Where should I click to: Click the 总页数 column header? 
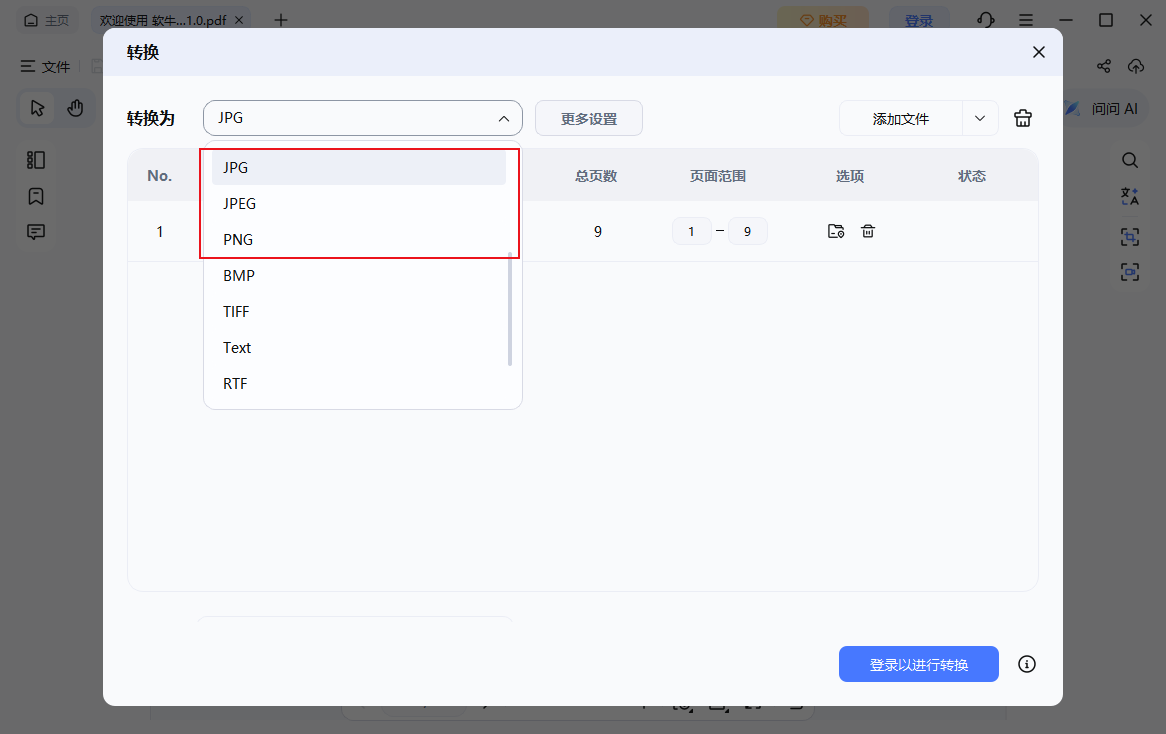click(596, 176)
